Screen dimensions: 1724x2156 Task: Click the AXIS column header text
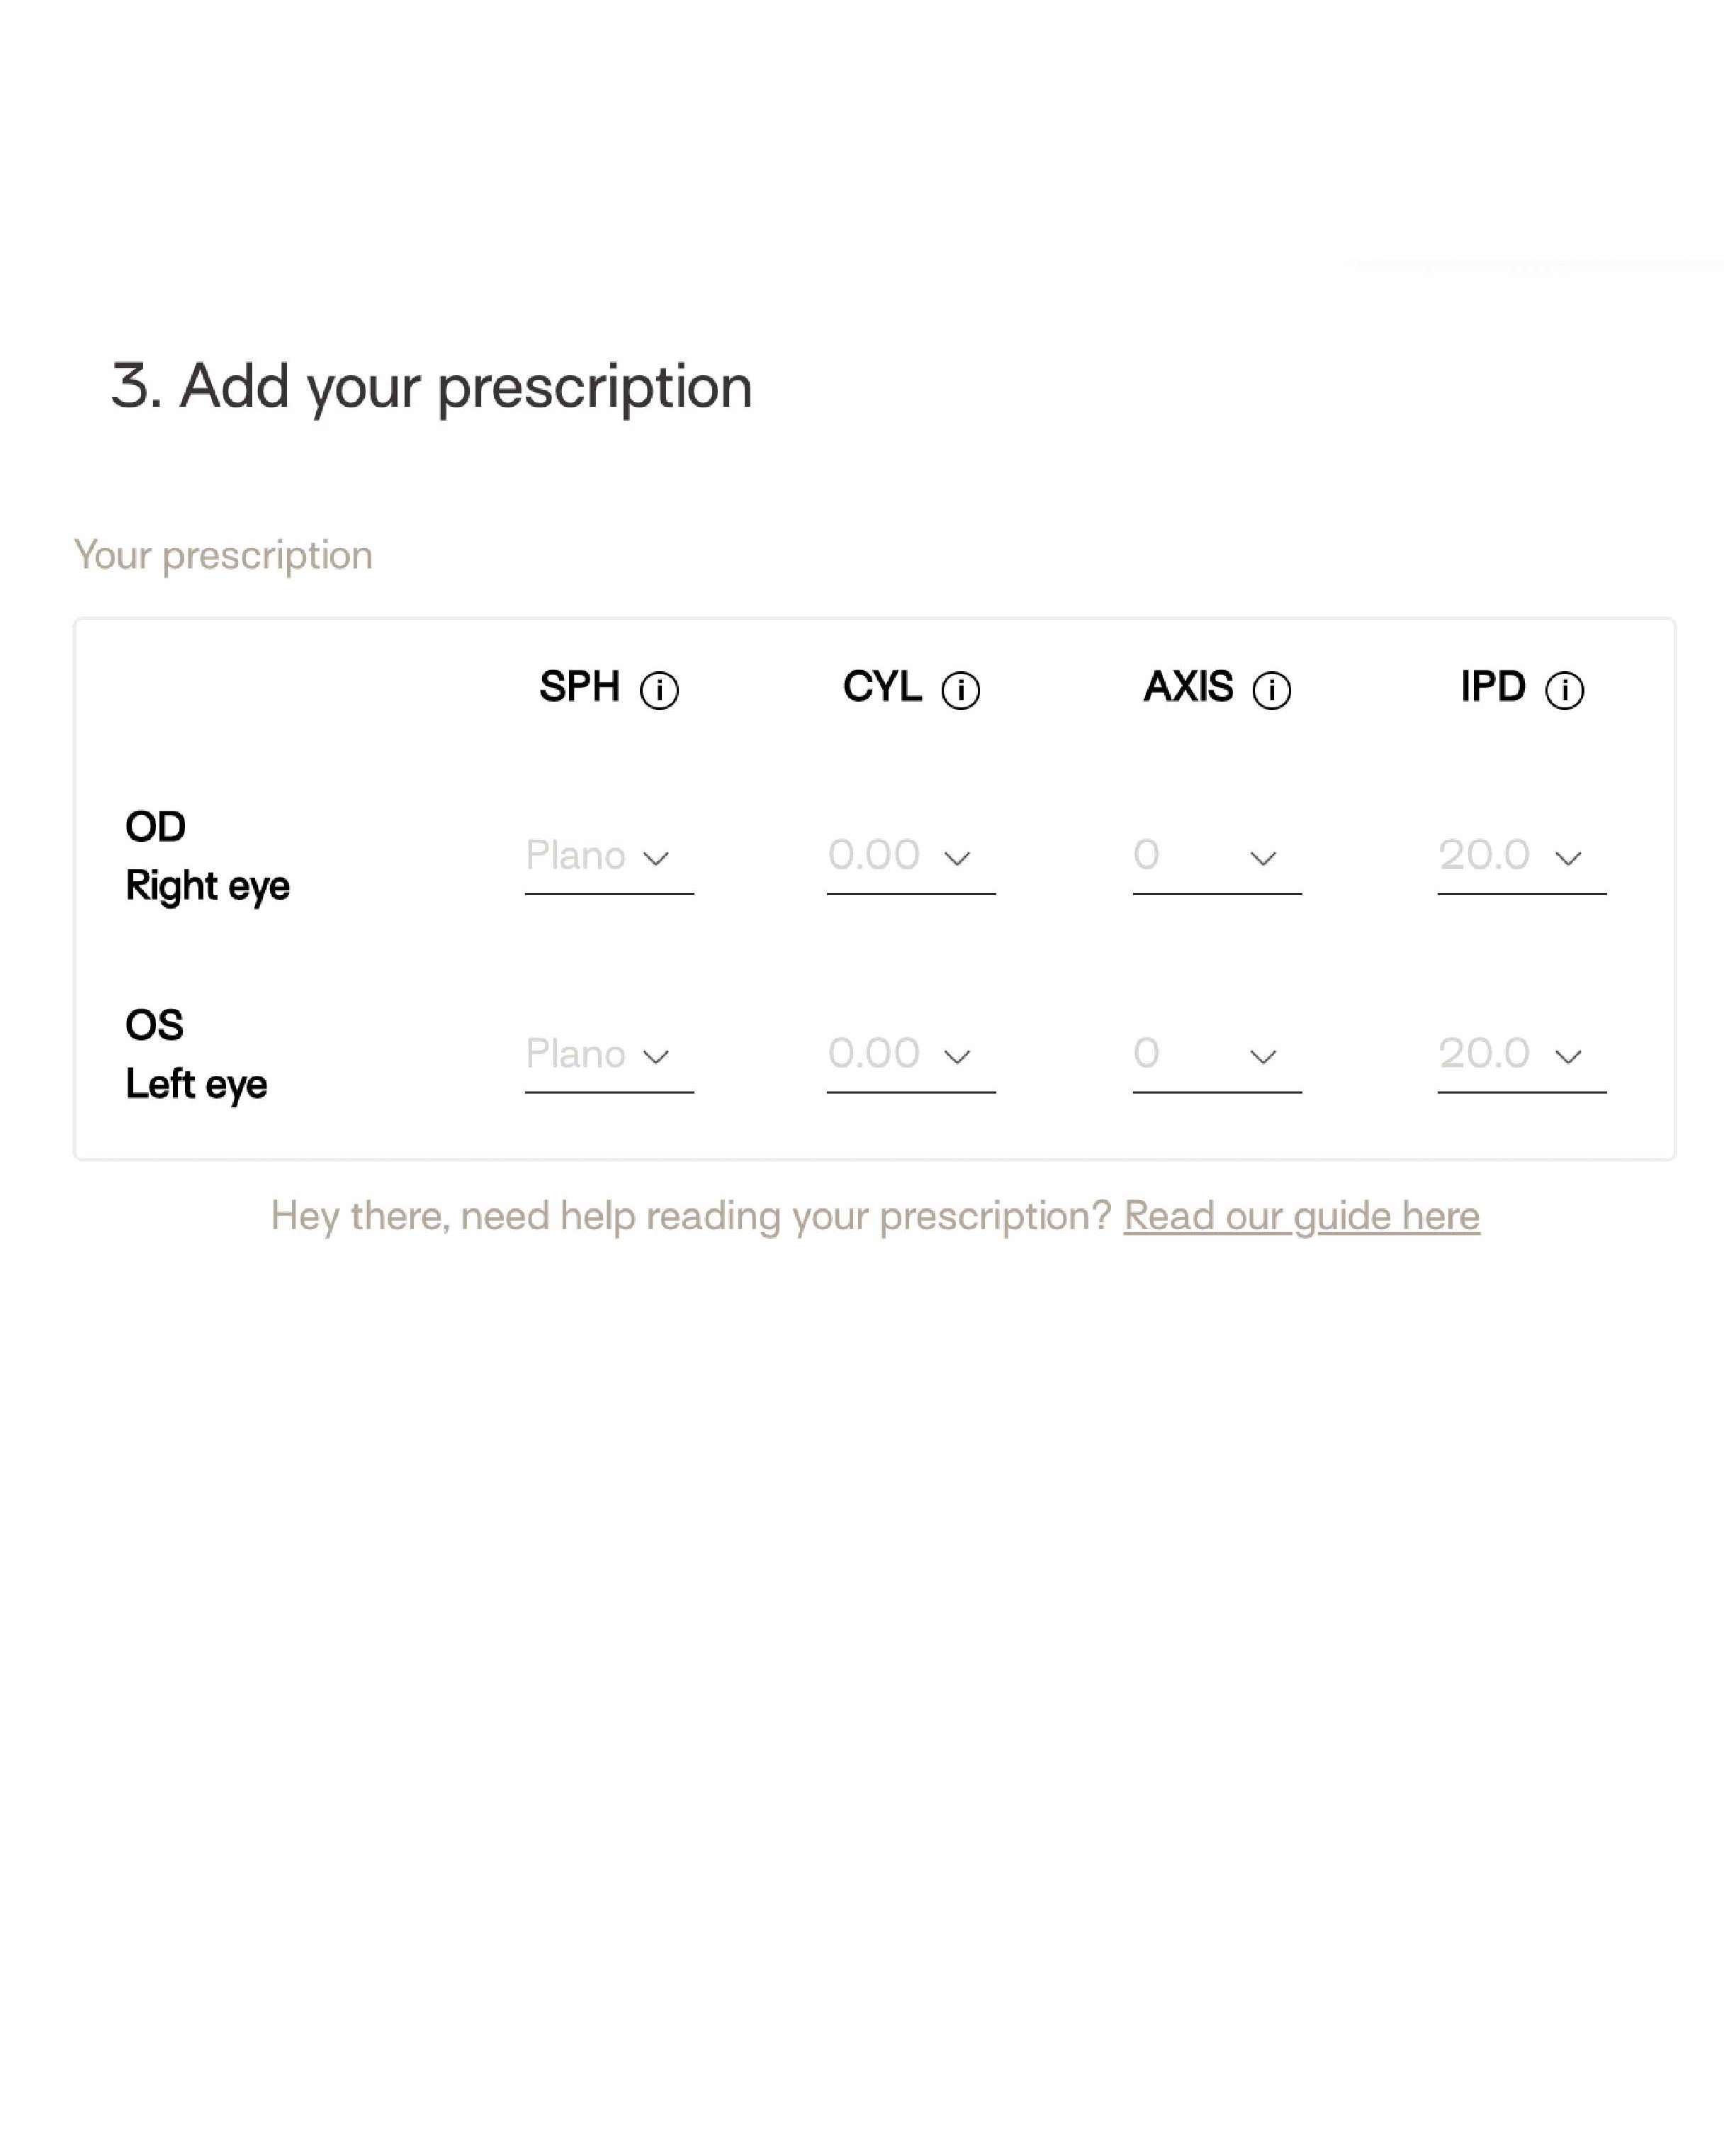[x=1188, y=687]
